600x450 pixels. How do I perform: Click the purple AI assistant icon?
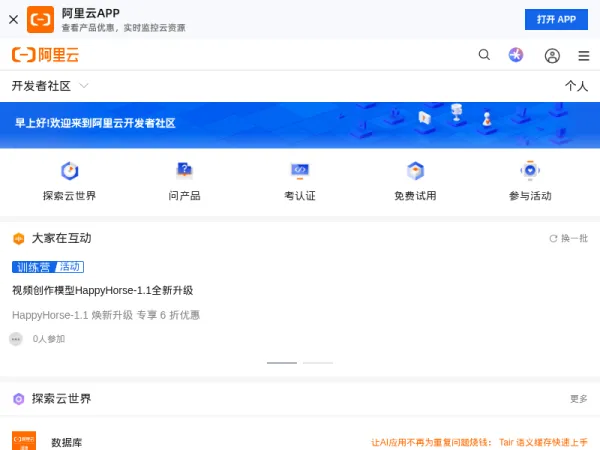click(x=516, y=55)
